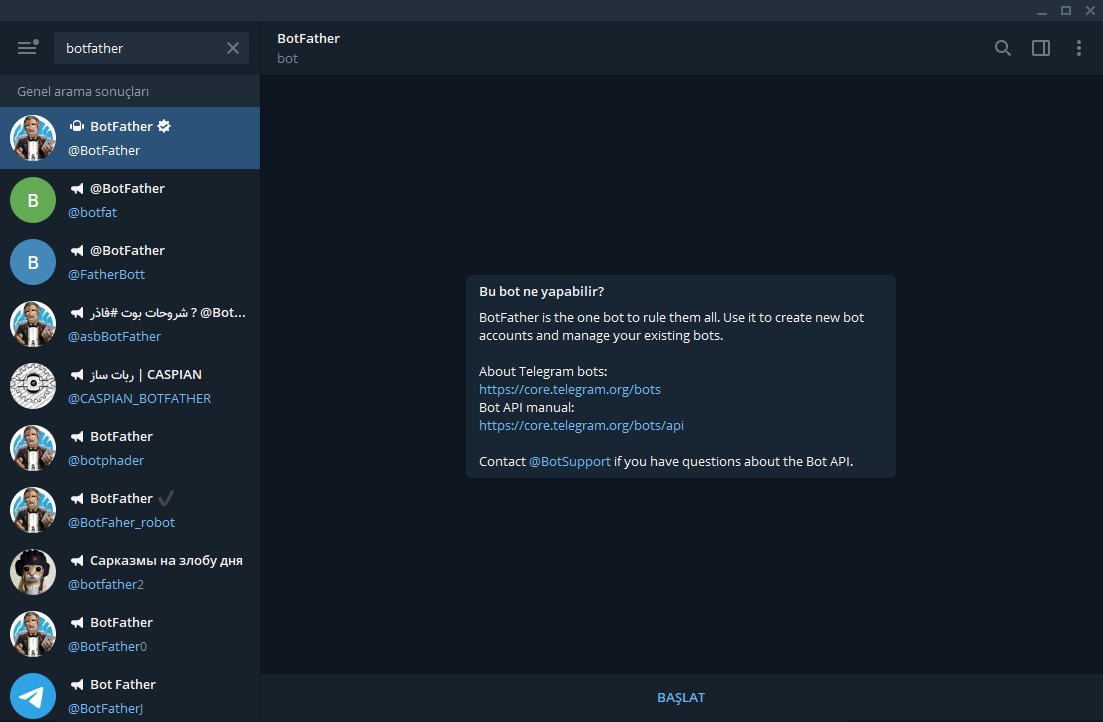Open the core.telegram.org/bots link
This screenshot has width=1103, height=722.
569,389
